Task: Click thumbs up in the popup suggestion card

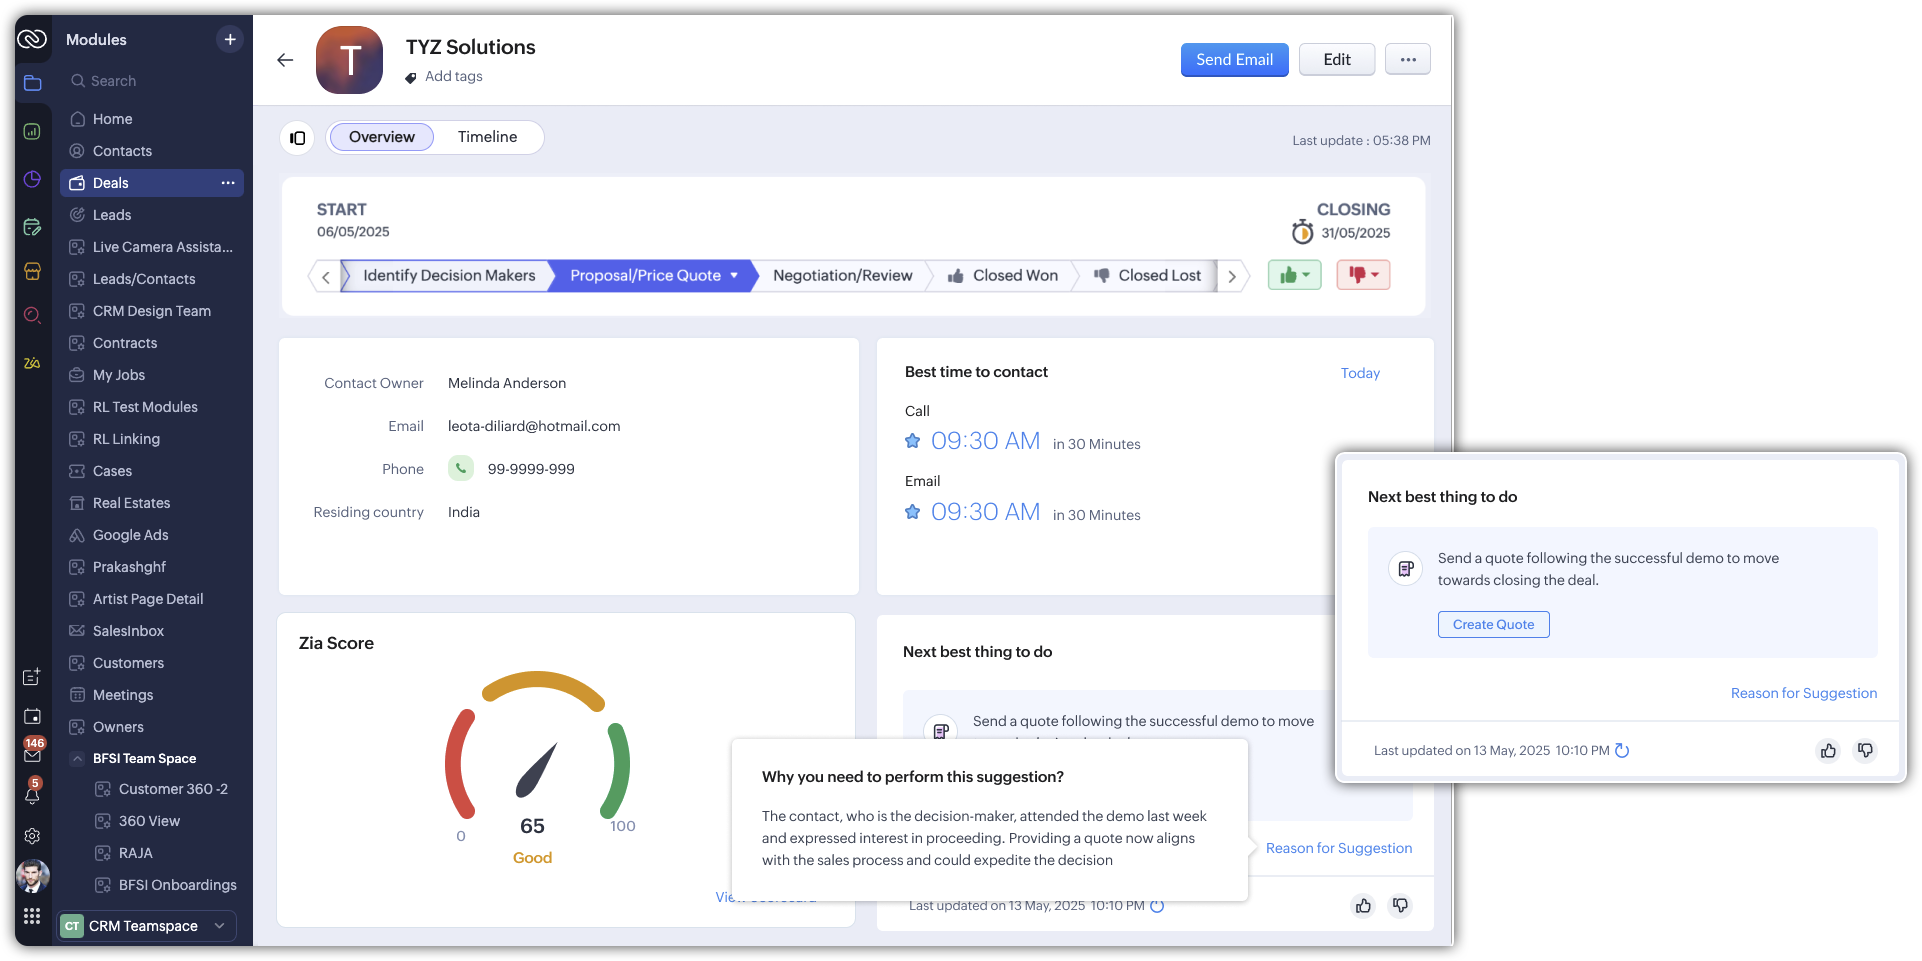Action: click(x=1828, y=750)
